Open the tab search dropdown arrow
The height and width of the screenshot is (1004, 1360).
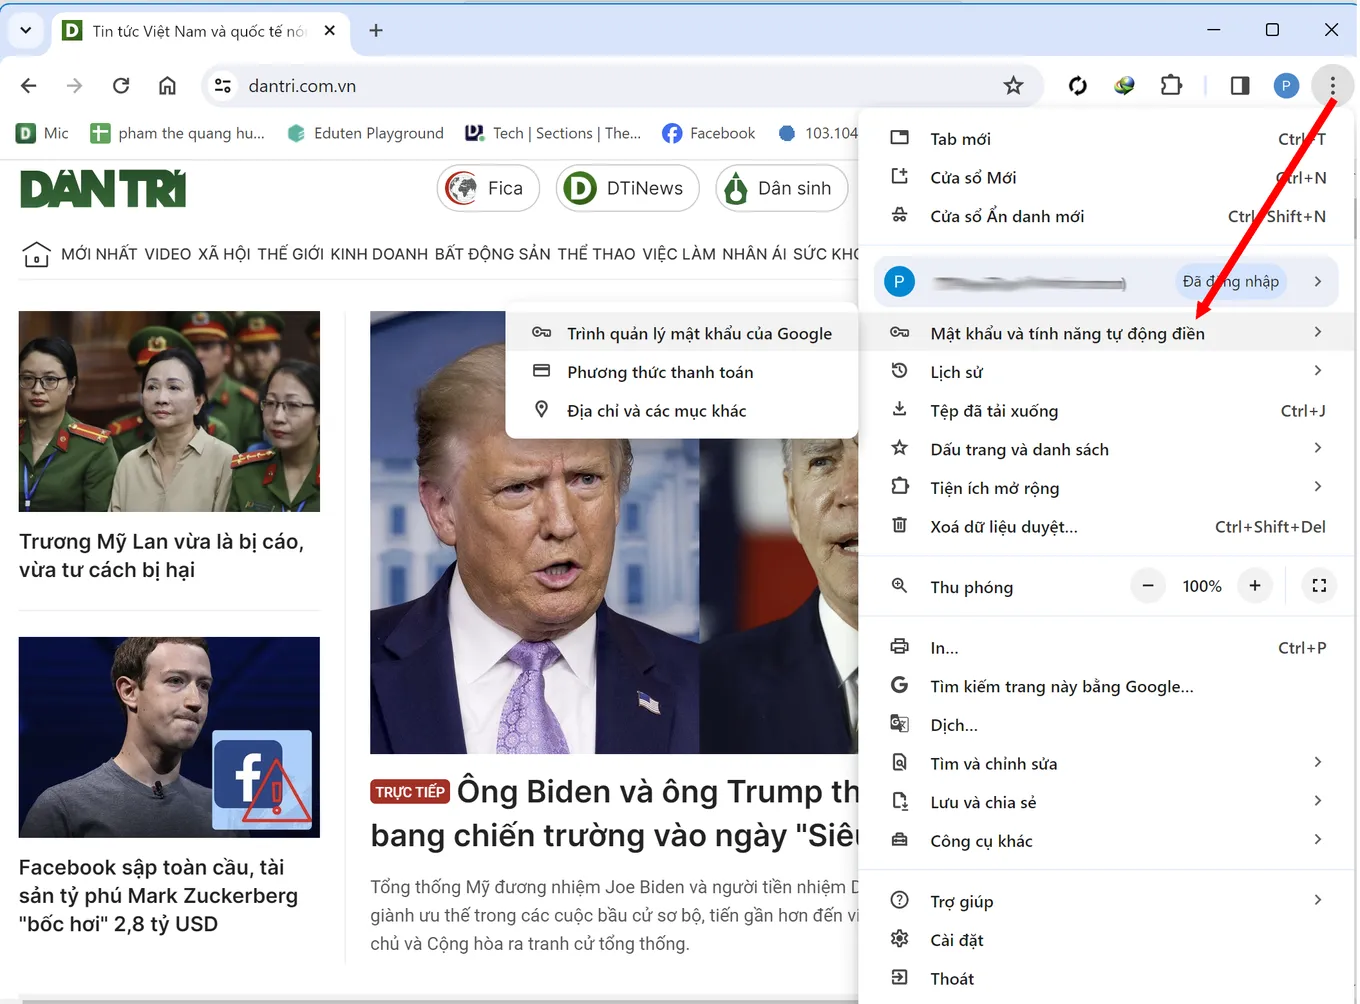pos(25,30)
